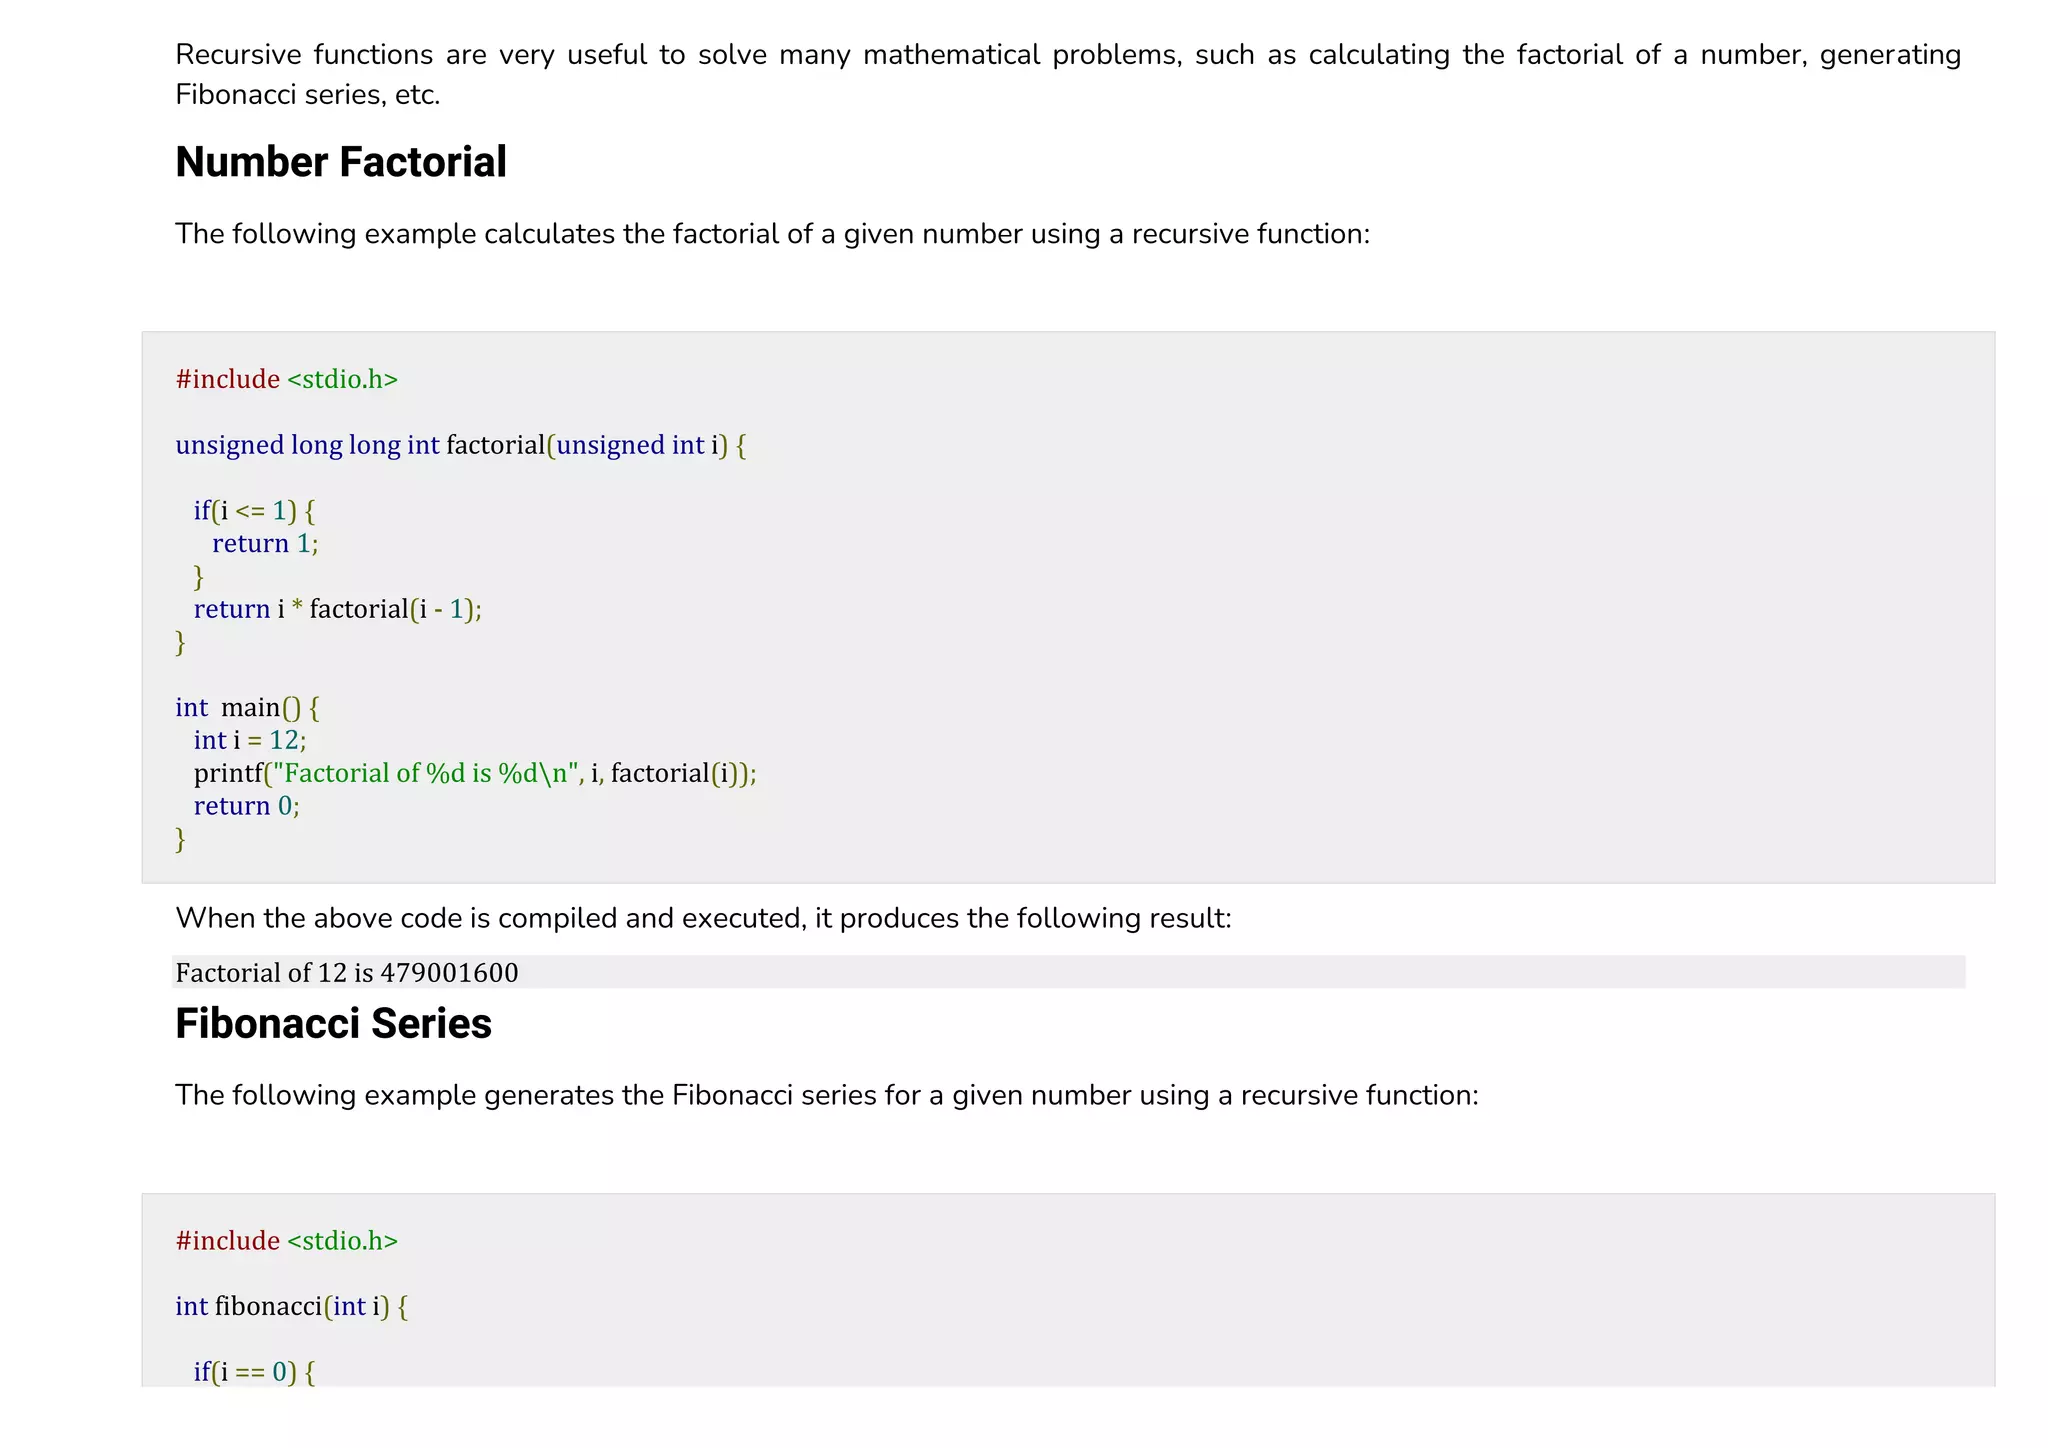The width and height of the screenshot is (2048, 1448).
Task: Click the 'int fibonacci(int i) {' line
Action: [x=291, y=1306]
